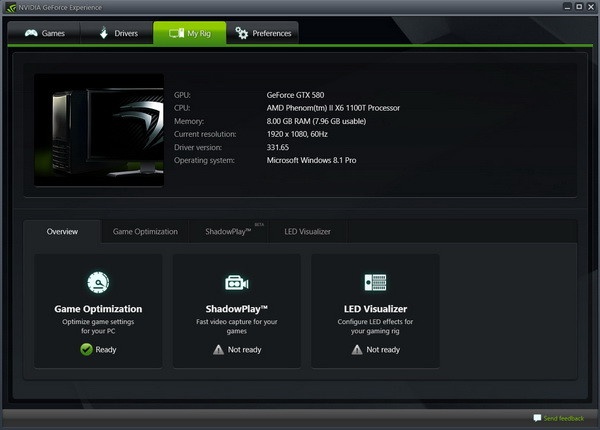Open the Game Optimization card title
The height and width of the screenshot is (430, 600).
[x=98, y=309]
